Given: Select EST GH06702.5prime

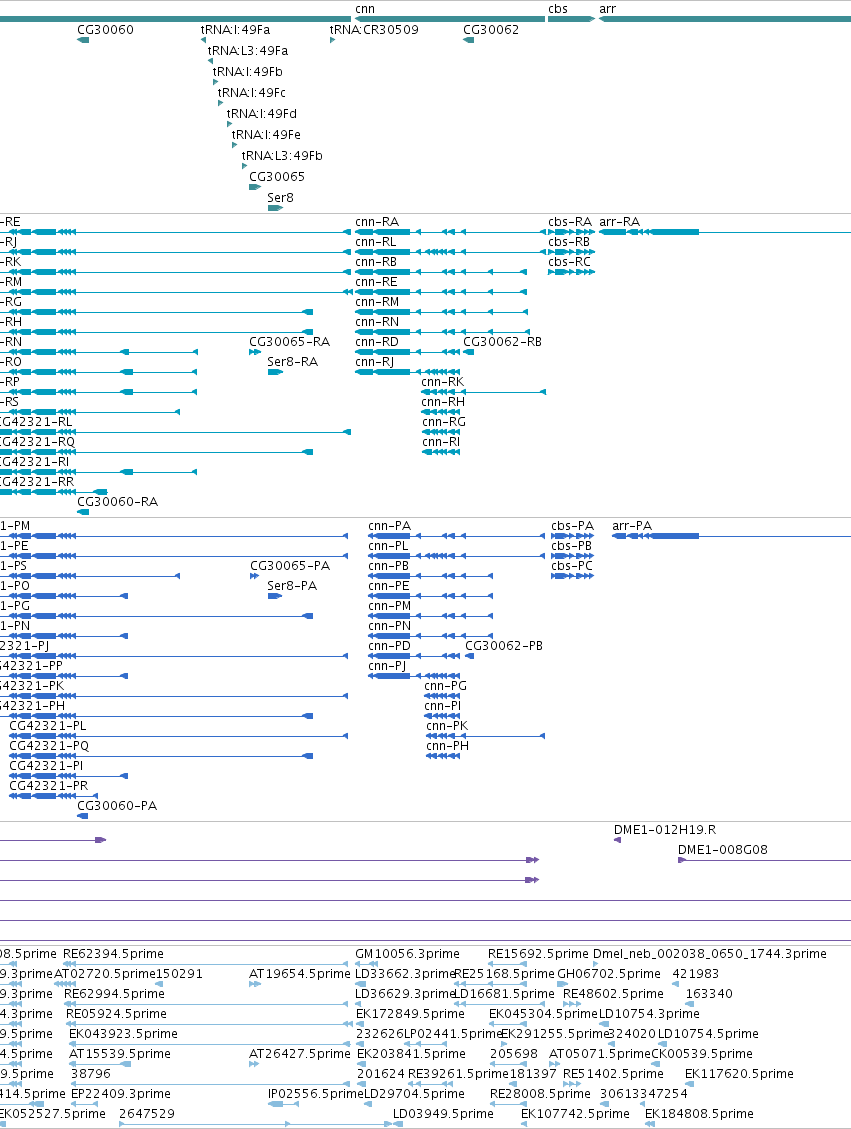Looking at the screenshot, I should tap(609, 974).
